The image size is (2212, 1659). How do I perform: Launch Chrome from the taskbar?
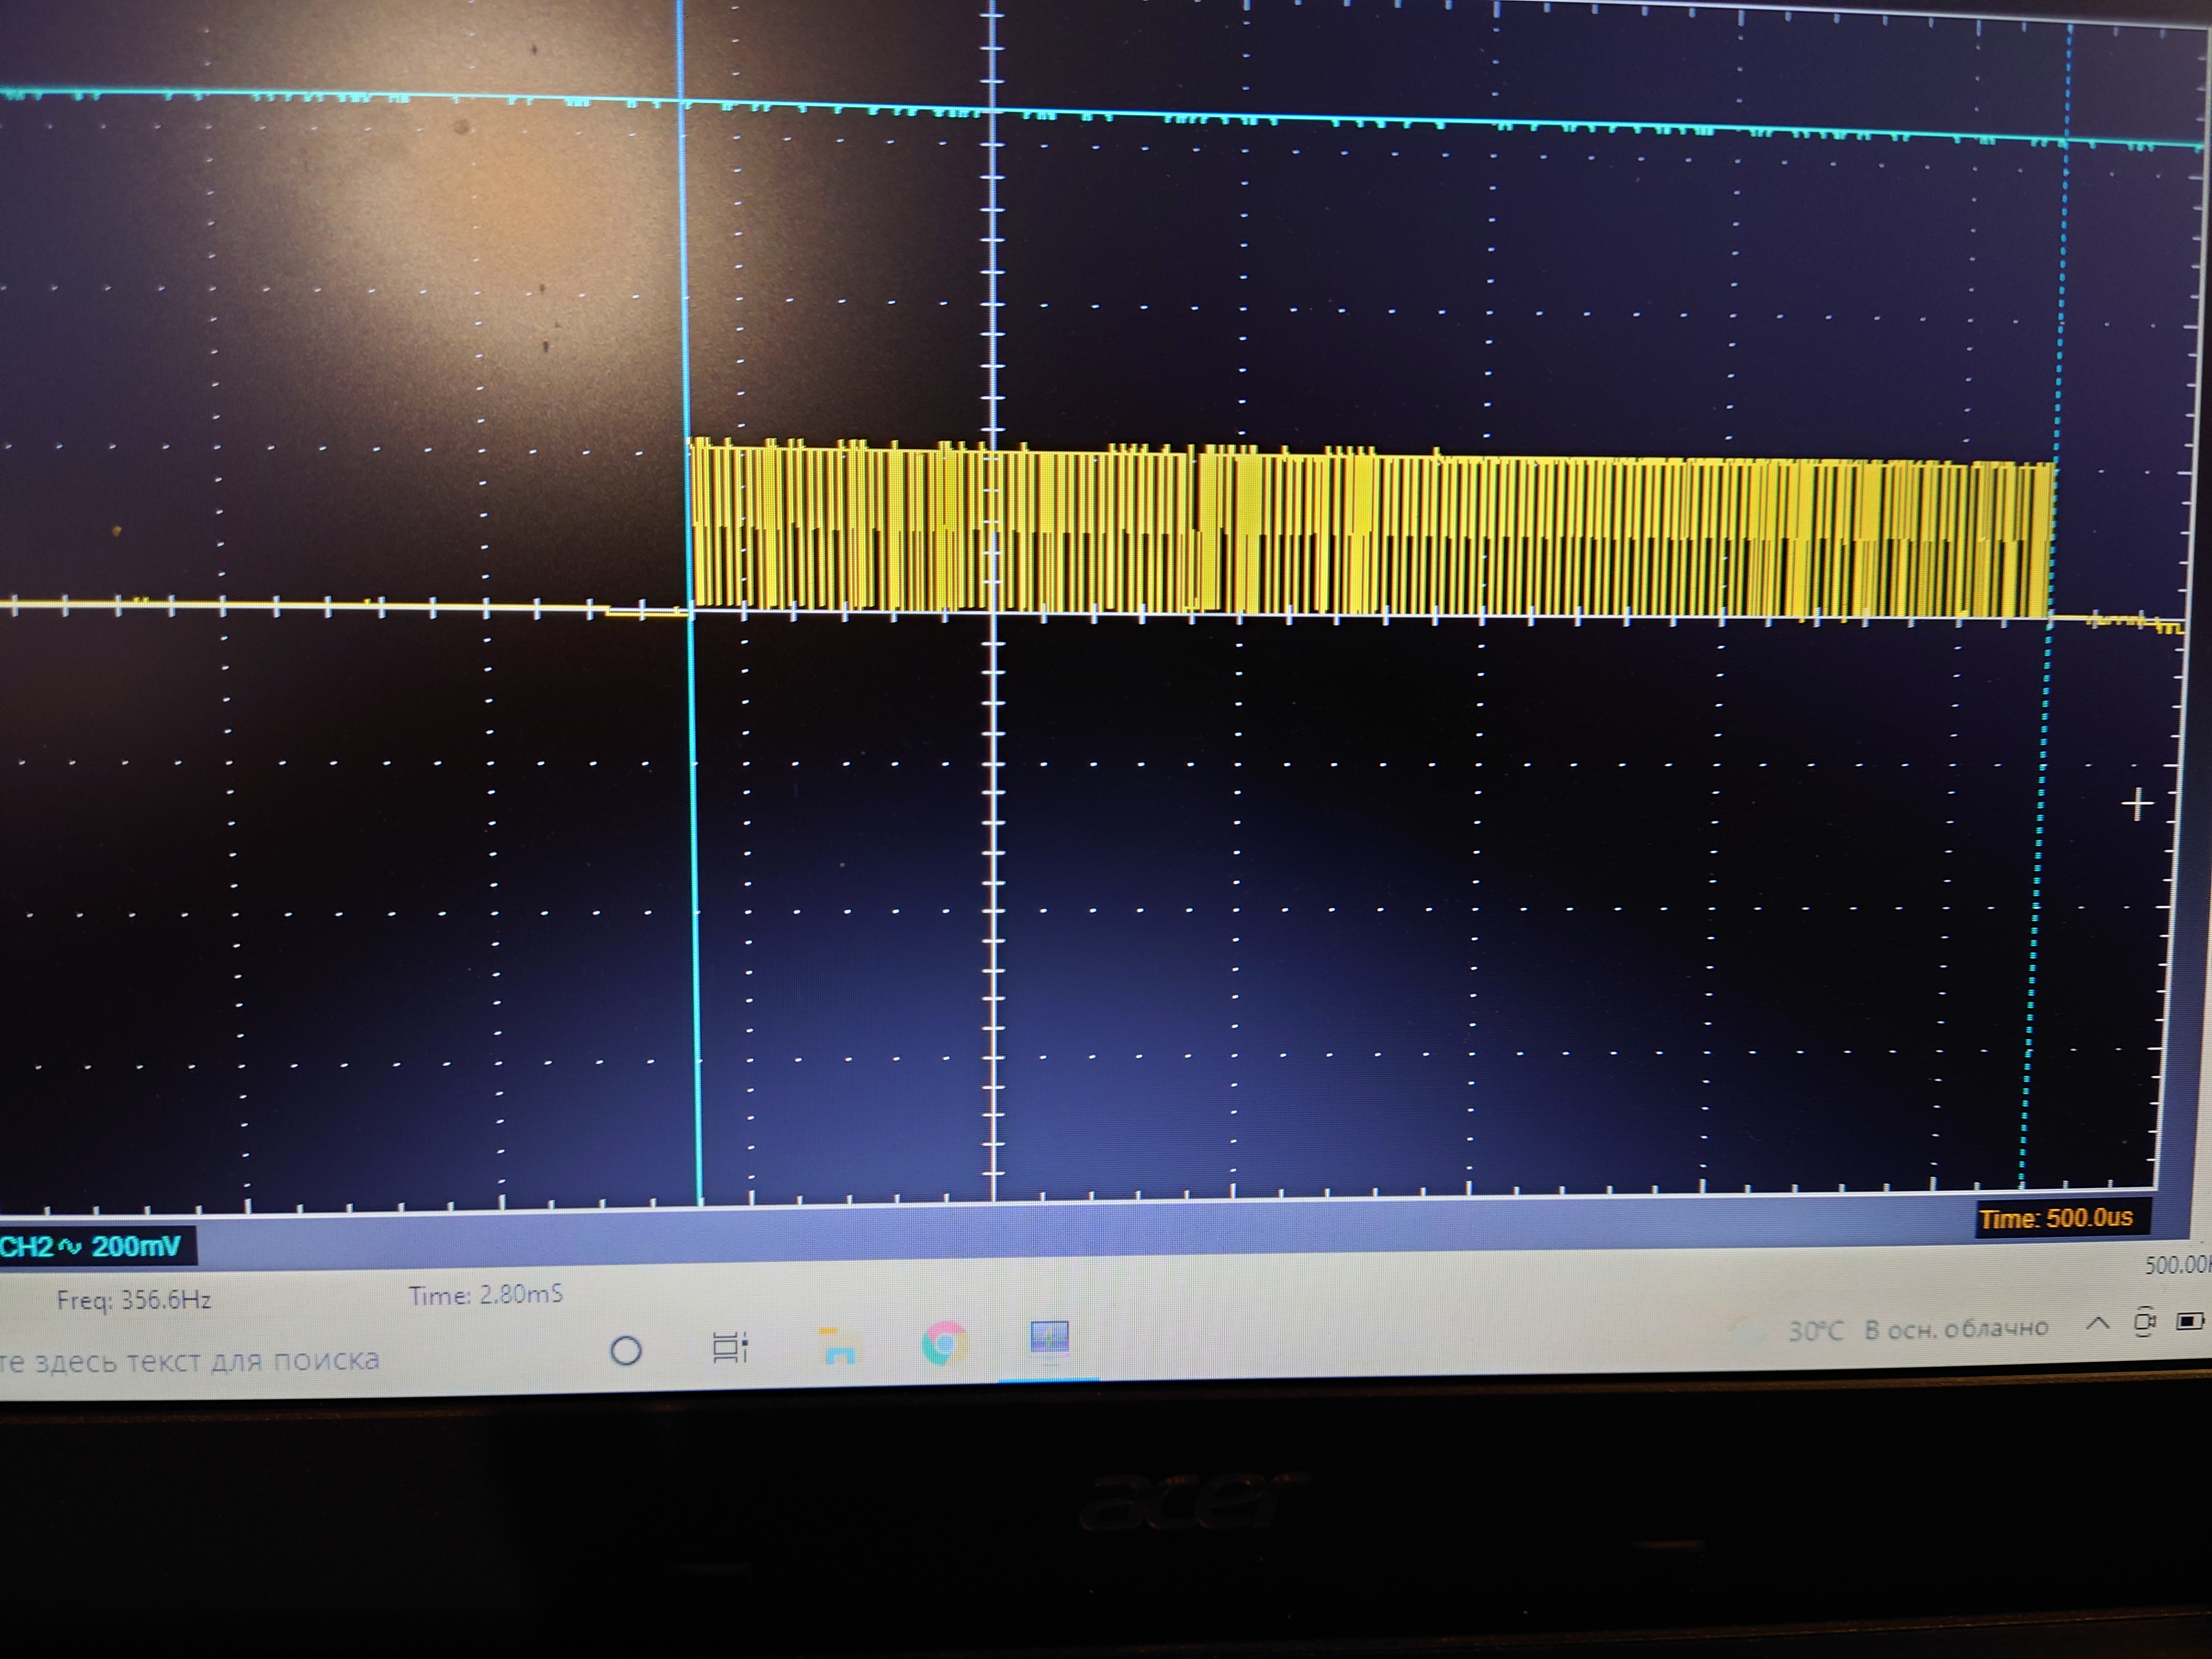tap(944, 1343)
